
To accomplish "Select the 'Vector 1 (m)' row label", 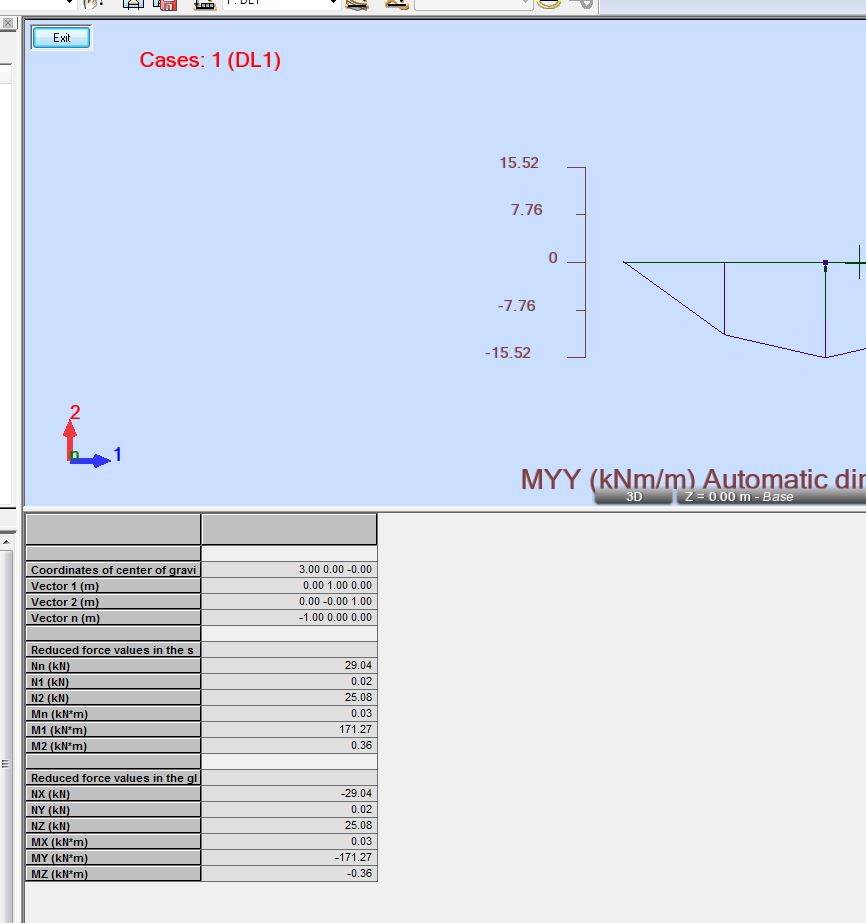I will coord(113,586).
